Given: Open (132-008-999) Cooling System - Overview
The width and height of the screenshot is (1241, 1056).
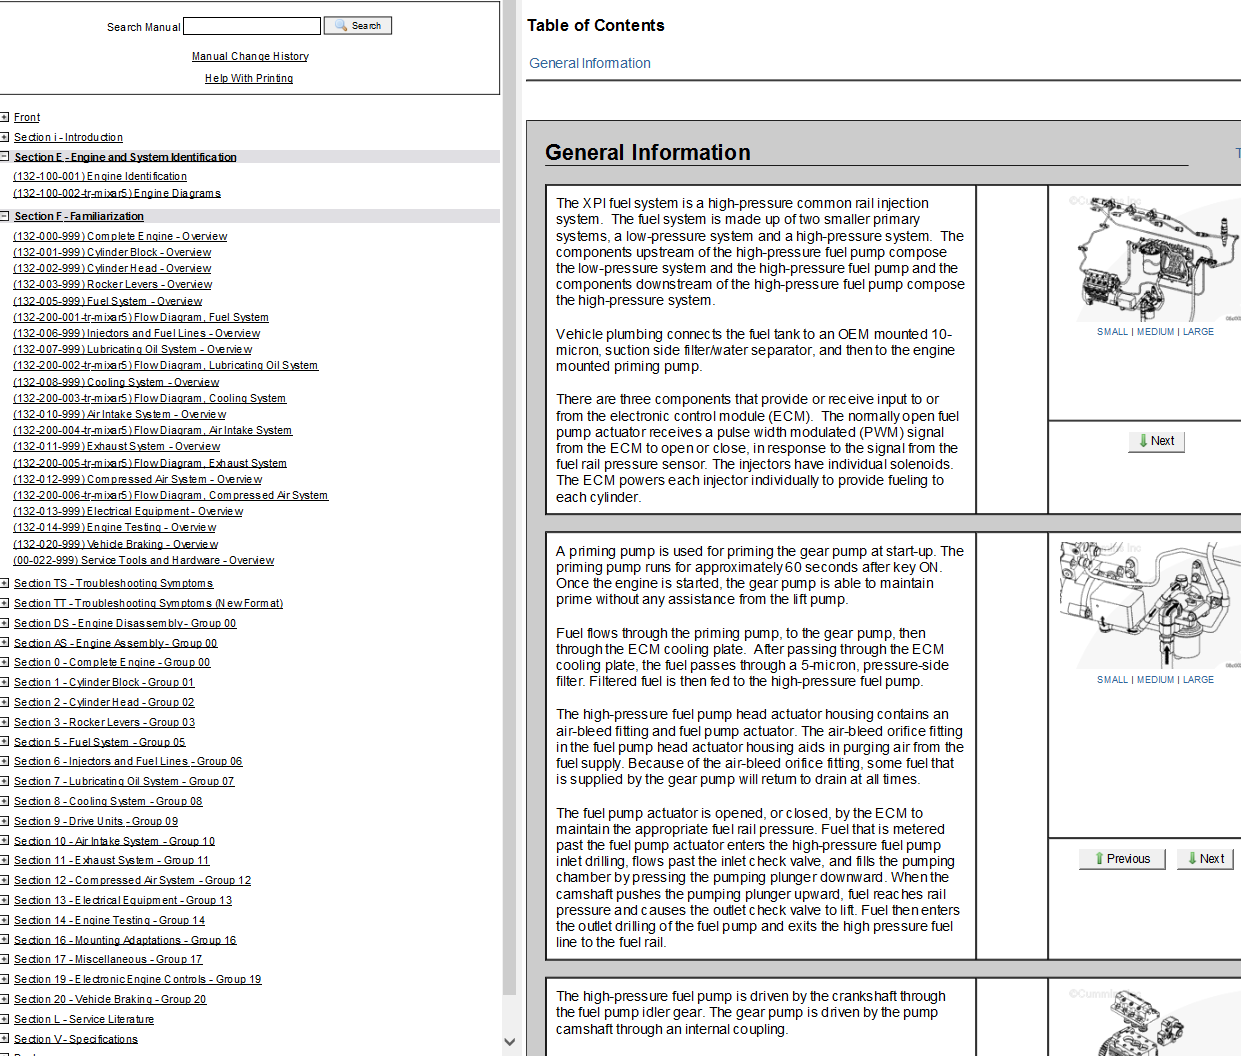Looking at the screenshot, I should point(116,383).
